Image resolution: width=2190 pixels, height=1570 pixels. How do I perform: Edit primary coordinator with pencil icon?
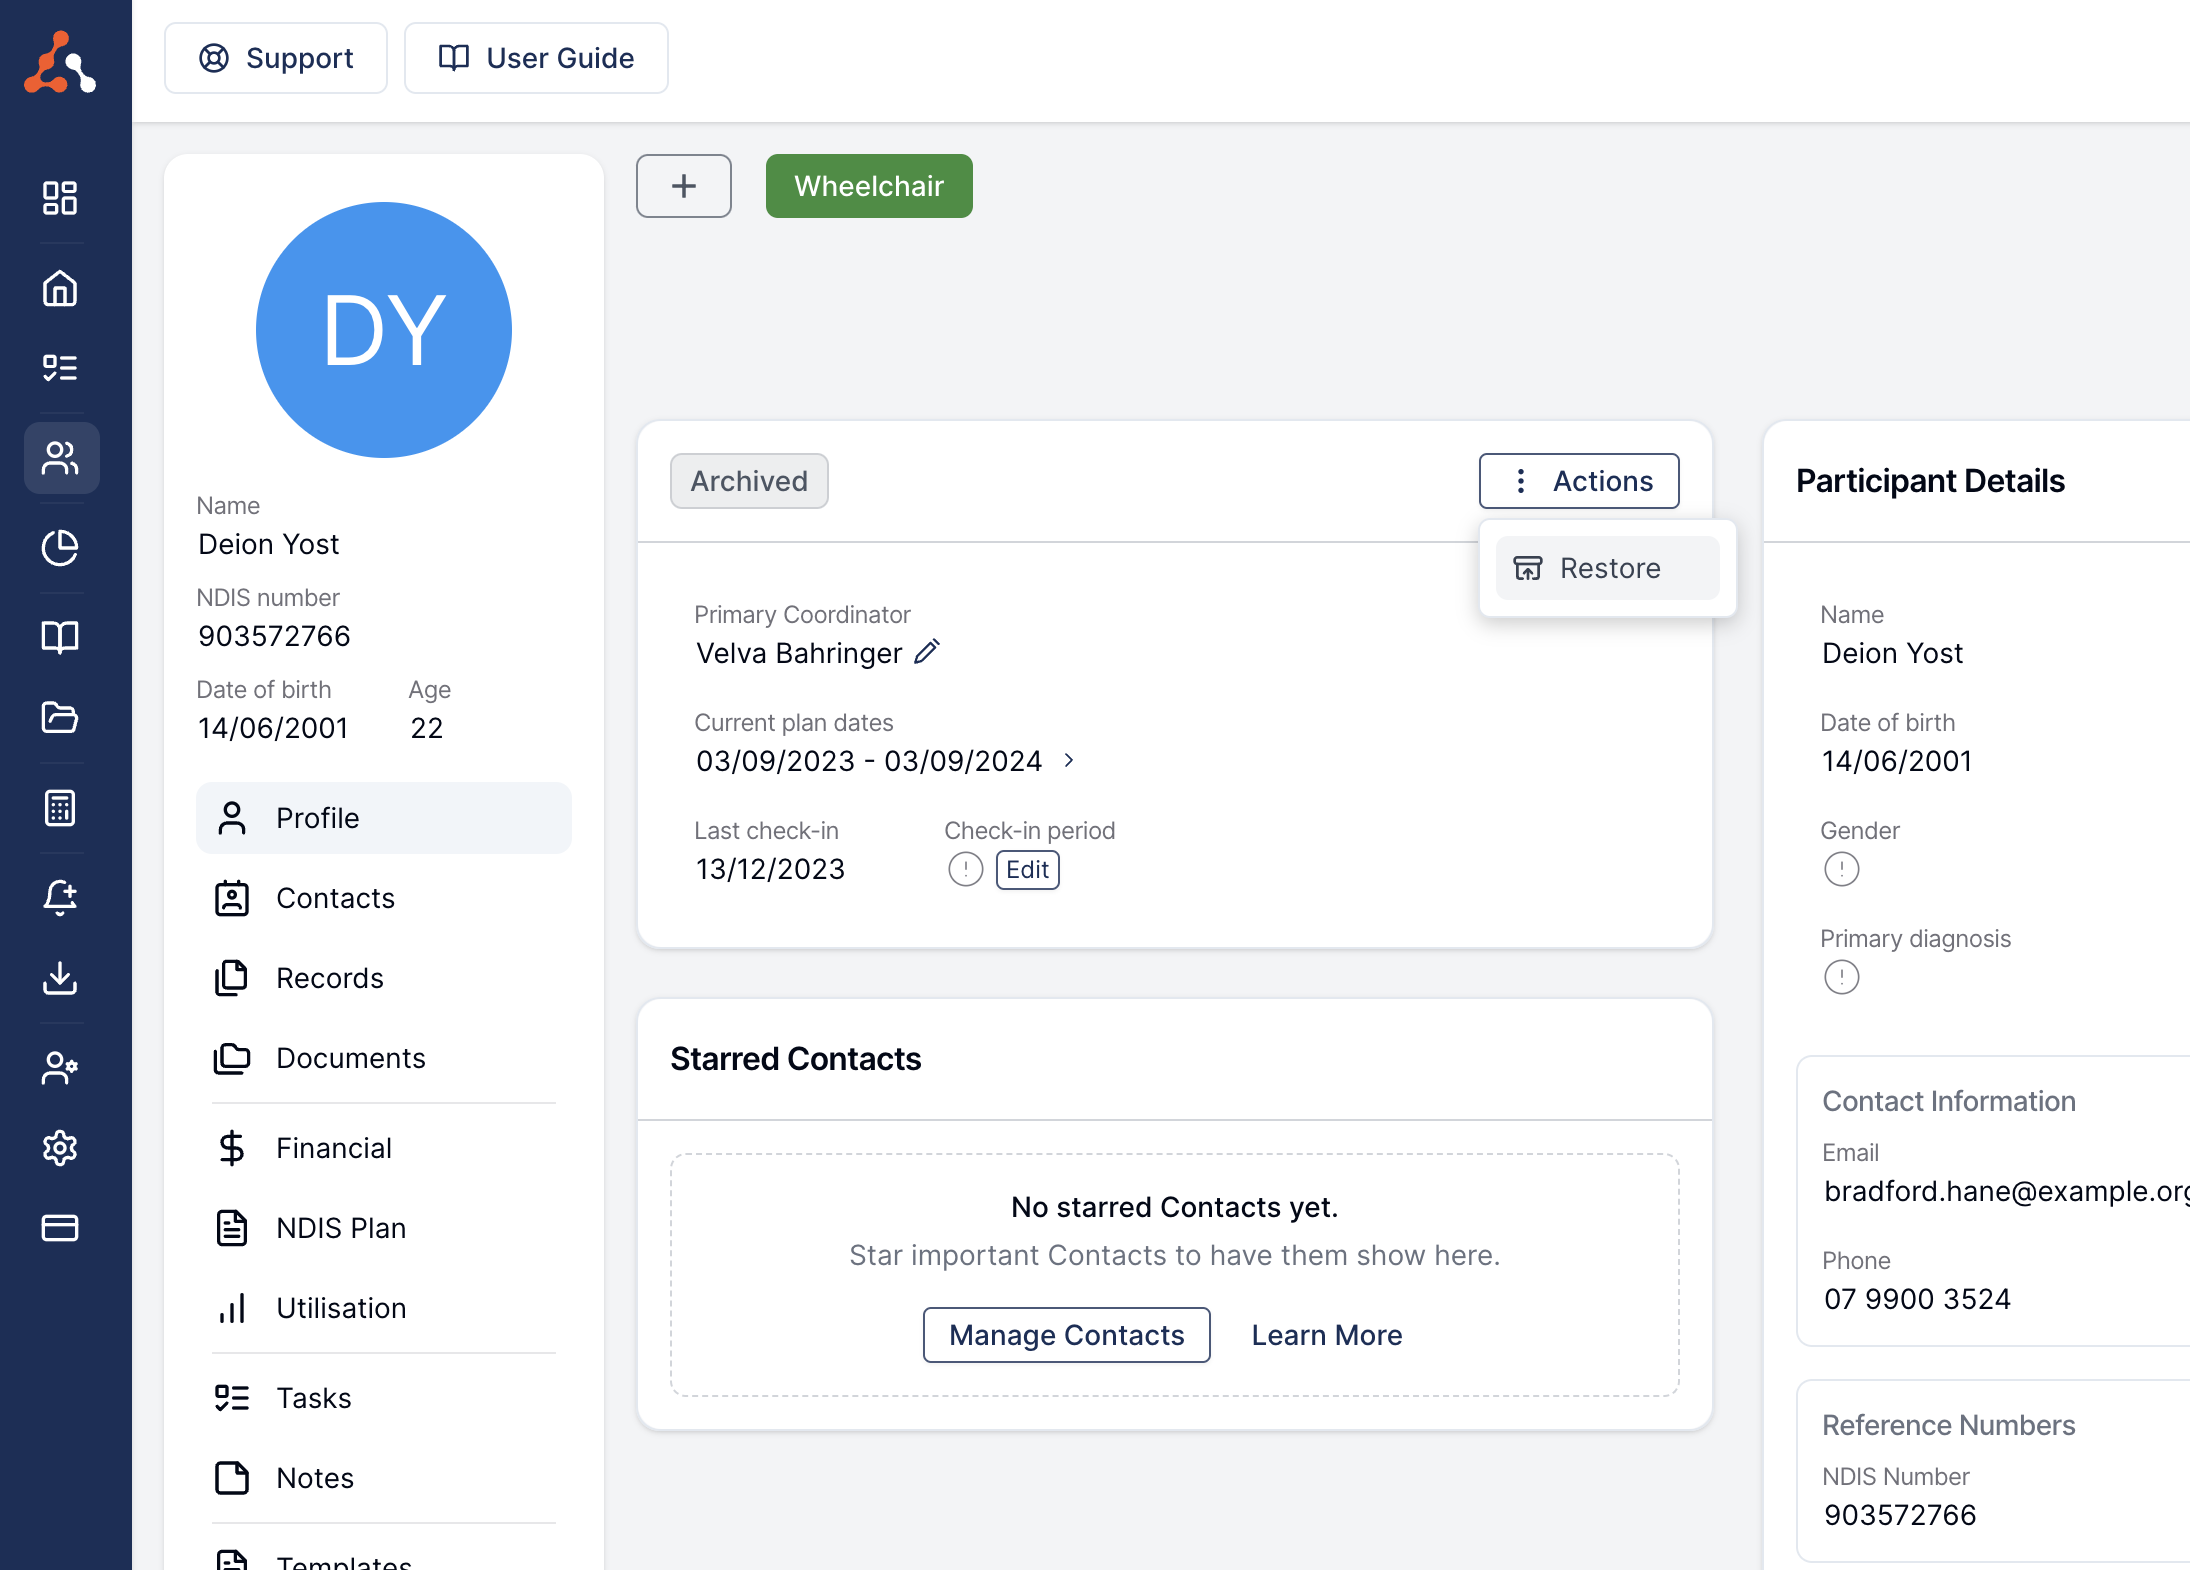927,652
